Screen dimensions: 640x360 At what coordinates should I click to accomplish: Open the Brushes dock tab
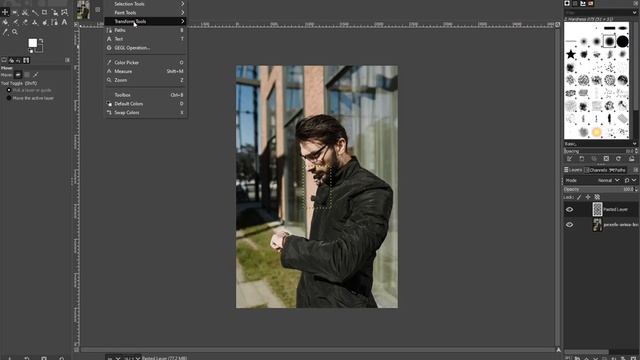click(x=567, y=3)
